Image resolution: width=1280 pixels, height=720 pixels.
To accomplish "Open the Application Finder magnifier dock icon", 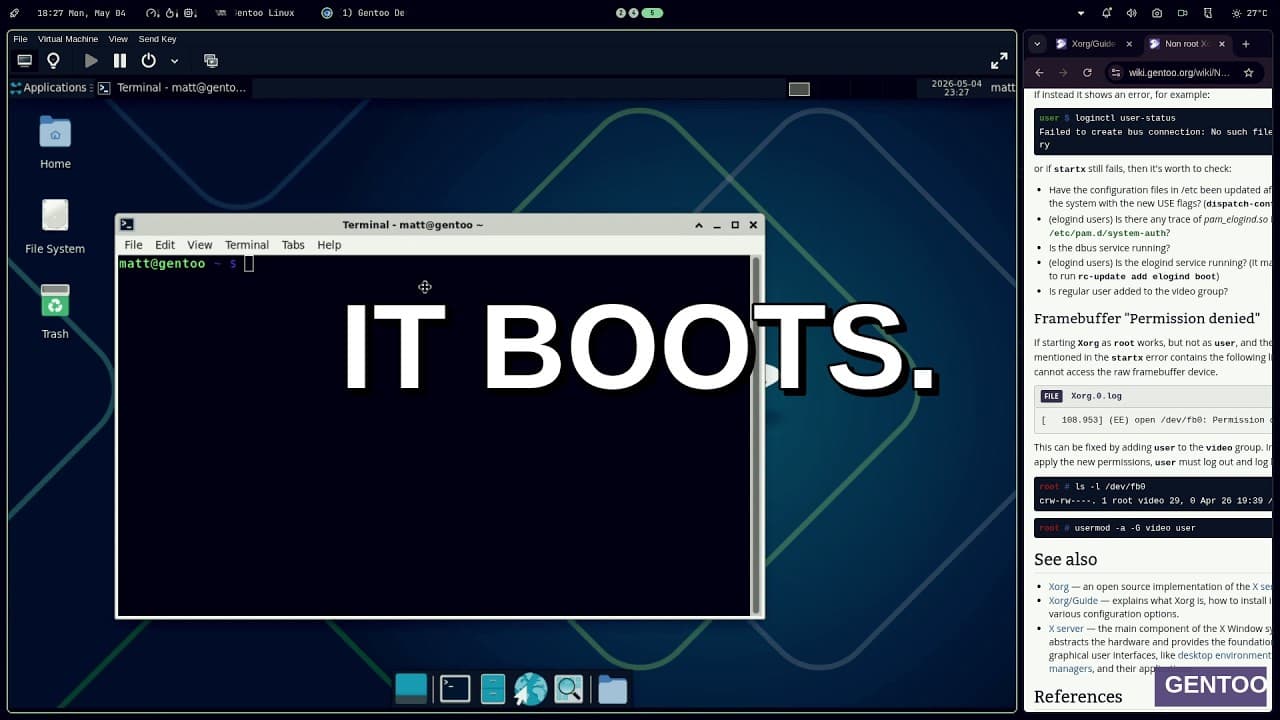I will coord(569,688).
